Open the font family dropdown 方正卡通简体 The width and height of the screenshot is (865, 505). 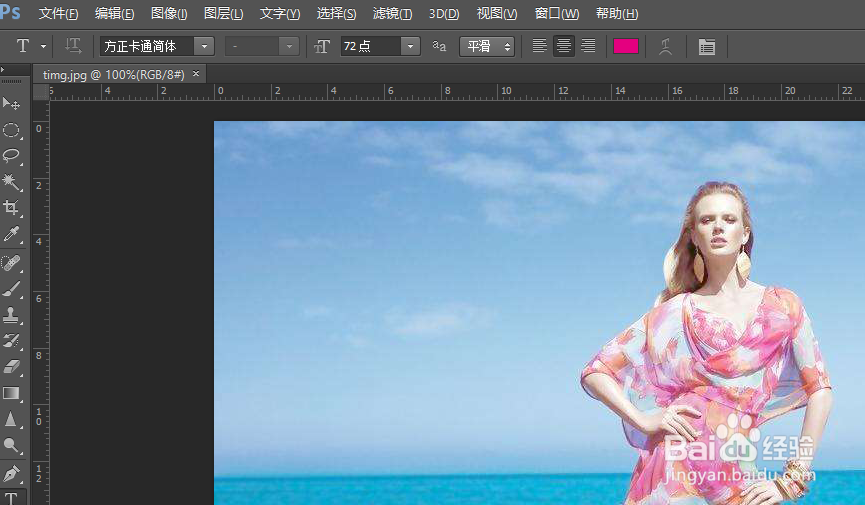point(204,46)
